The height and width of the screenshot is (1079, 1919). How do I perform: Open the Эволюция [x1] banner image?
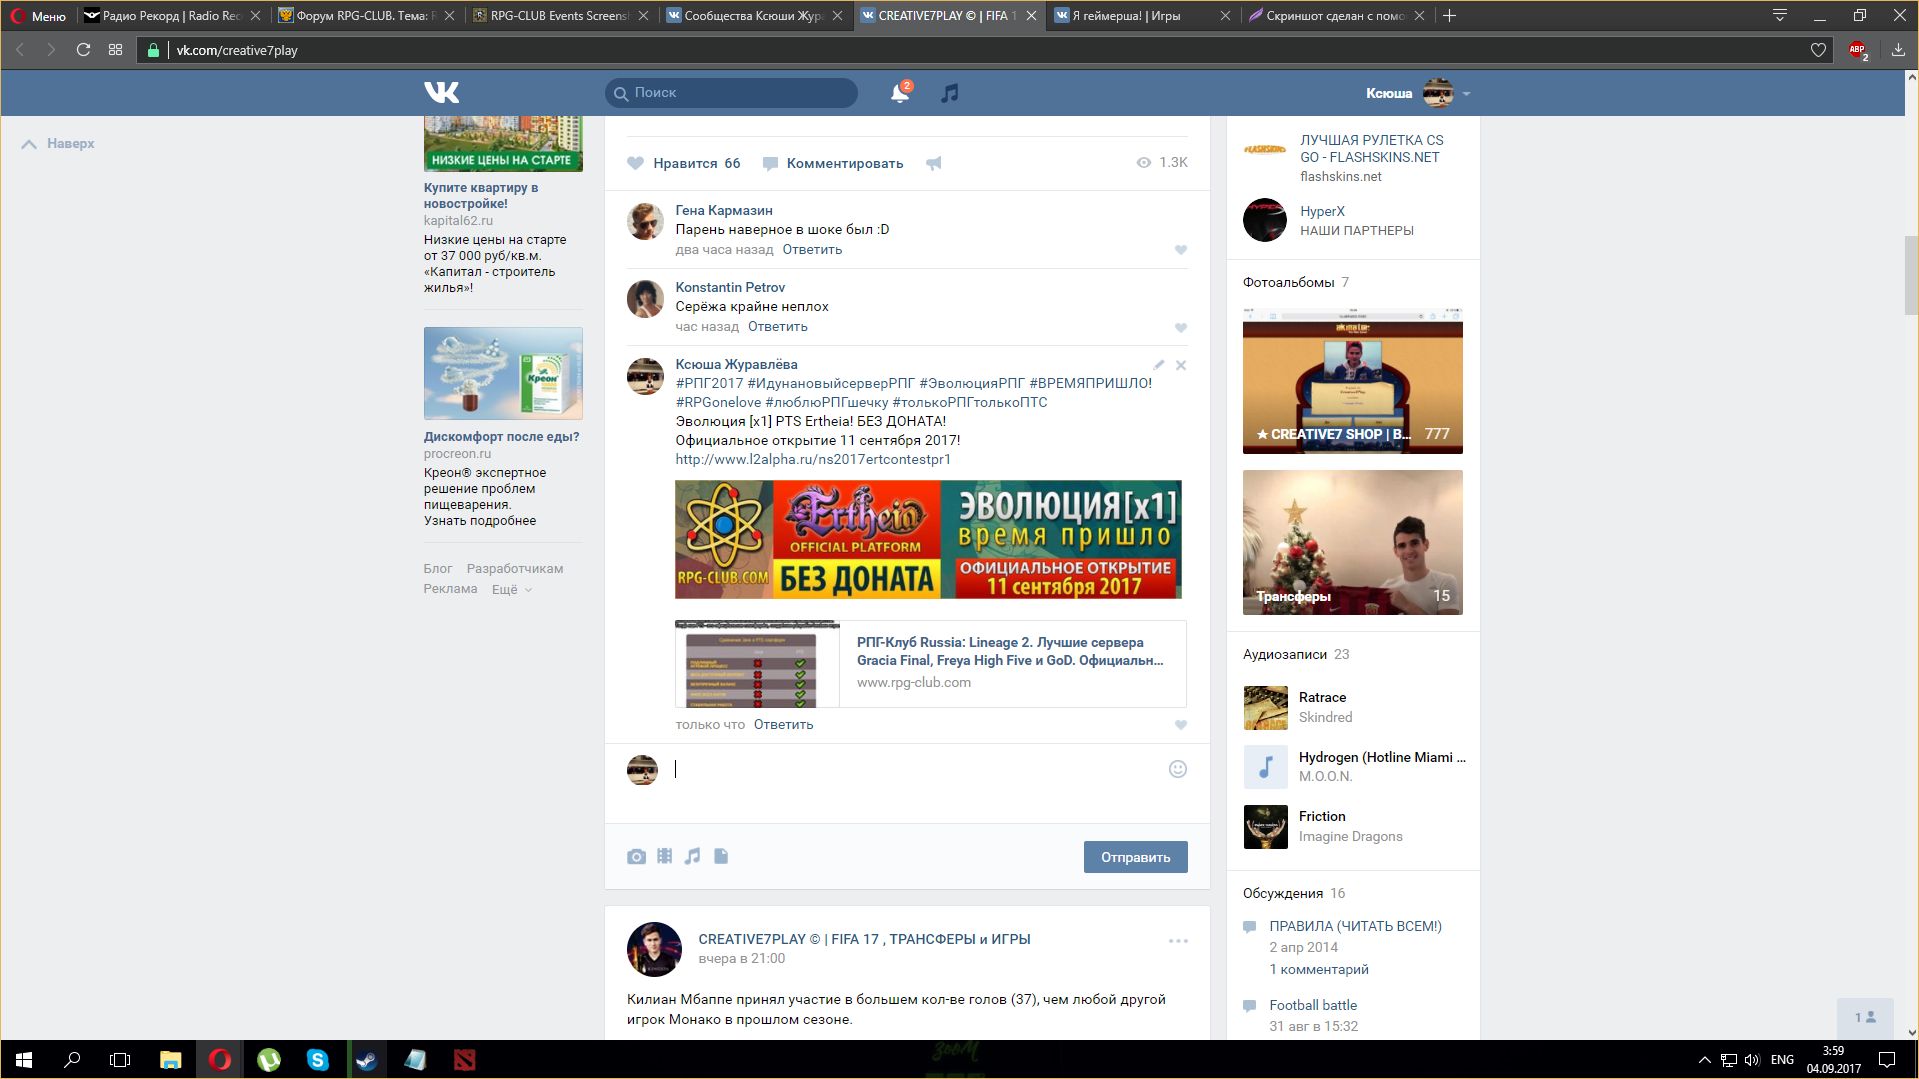[x=928, y=539]
